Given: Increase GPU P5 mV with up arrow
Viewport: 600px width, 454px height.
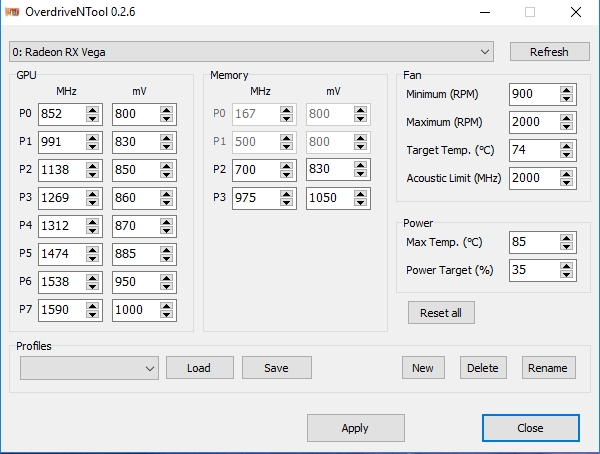Looking at the screenshot, I should 166,250.
